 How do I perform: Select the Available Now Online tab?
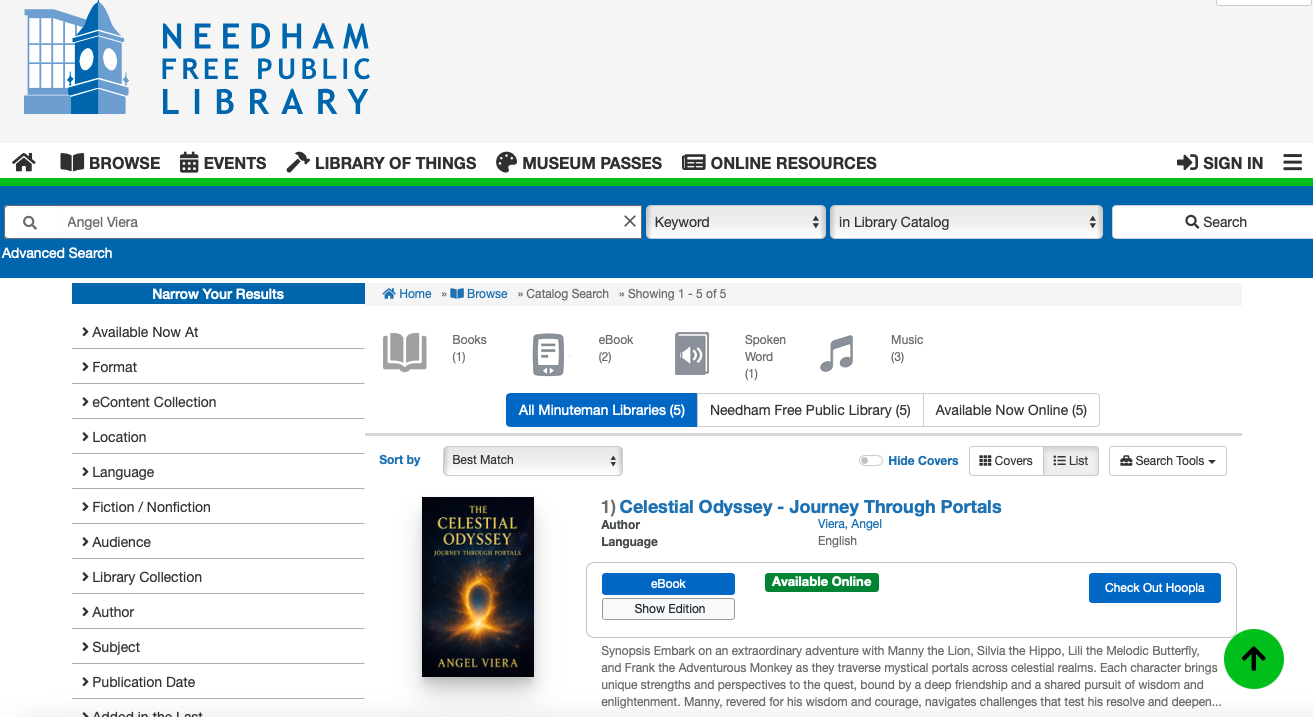click(x=1010, y=410)
